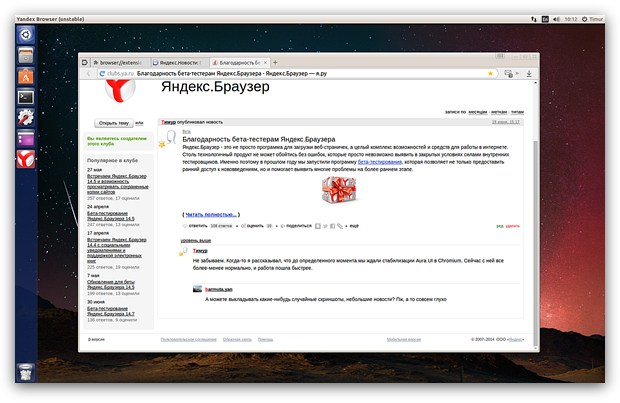The height and width of the screenshot is (403, 620).
Task: Click the Facebook share icon
Action: coord(333,226)
